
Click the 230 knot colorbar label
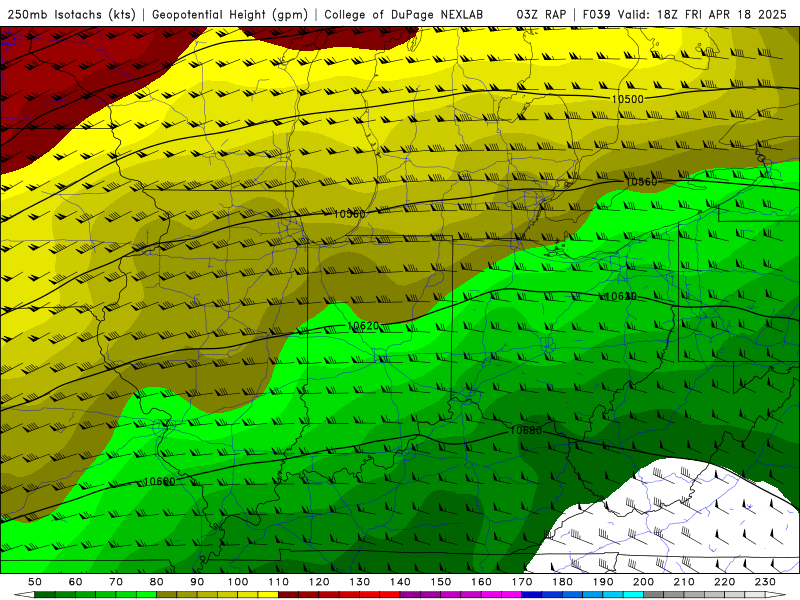(x=765, y=582)
